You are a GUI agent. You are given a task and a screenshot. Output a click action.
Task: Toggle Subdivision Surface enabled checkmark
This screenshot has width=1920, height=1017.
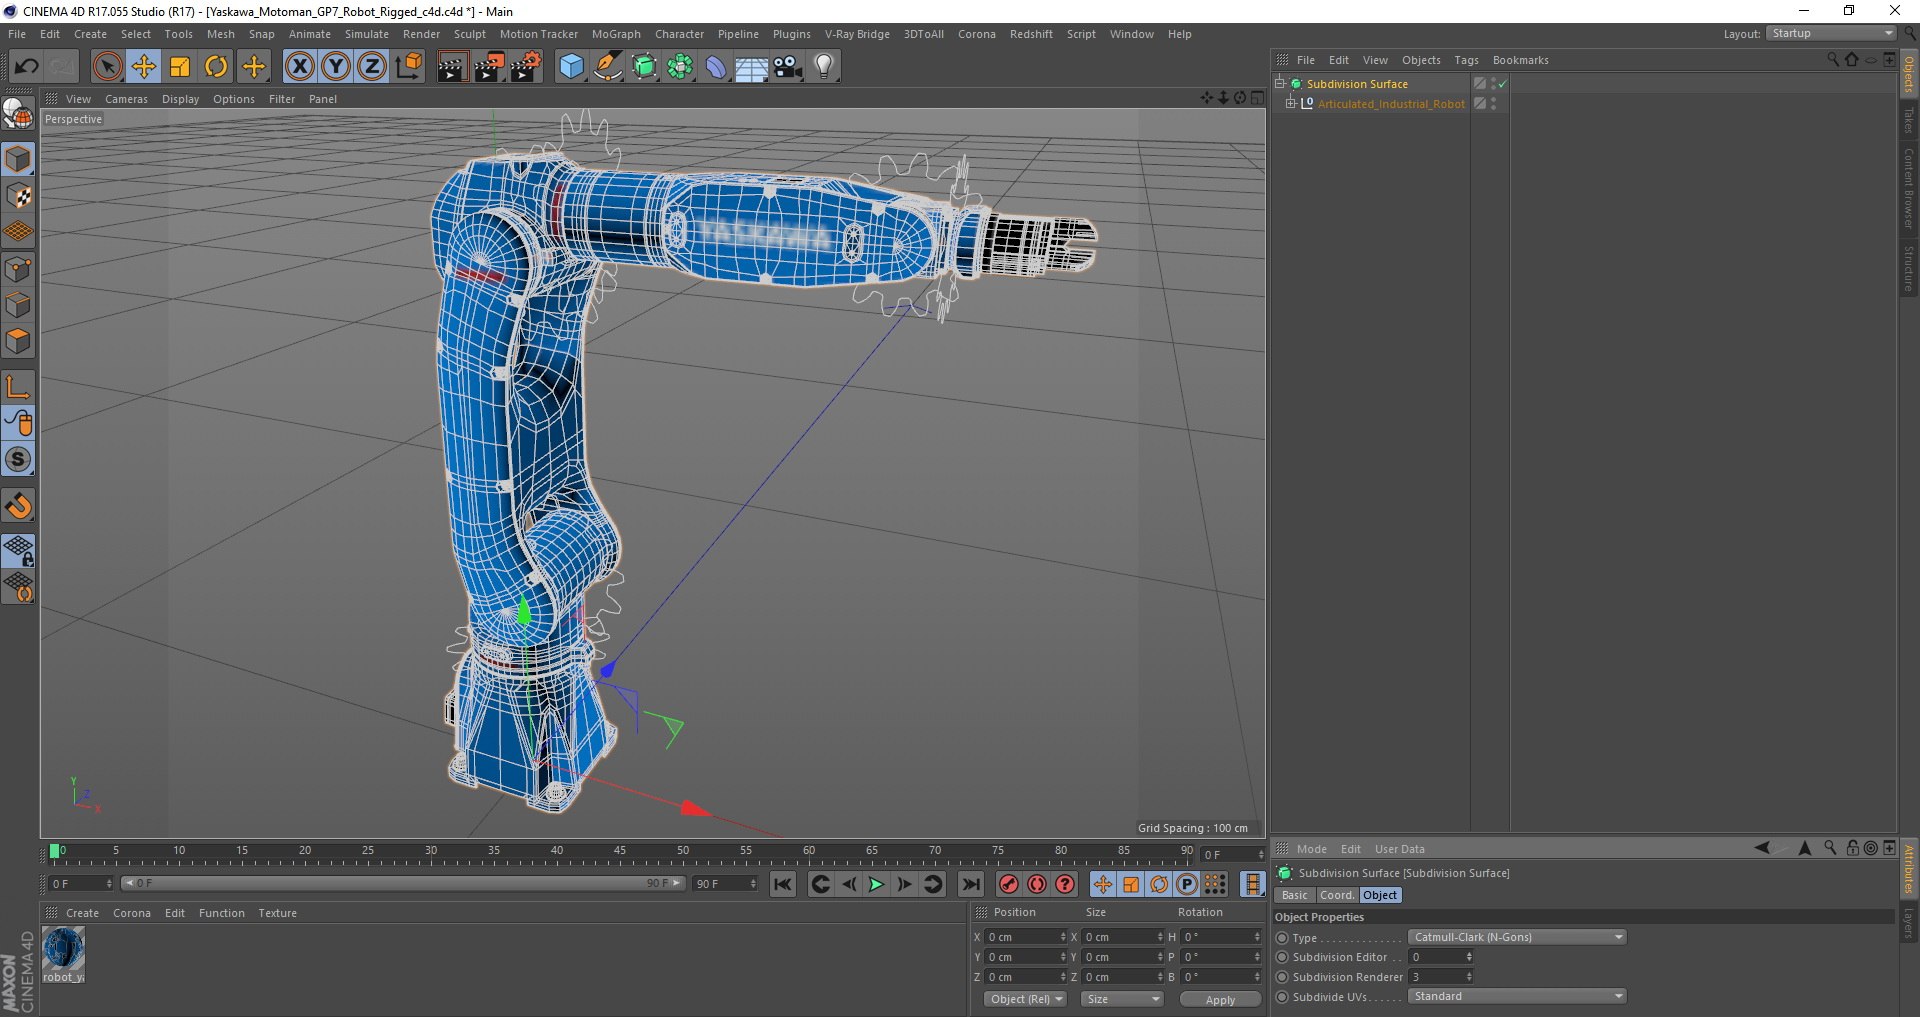(1502, 84)
